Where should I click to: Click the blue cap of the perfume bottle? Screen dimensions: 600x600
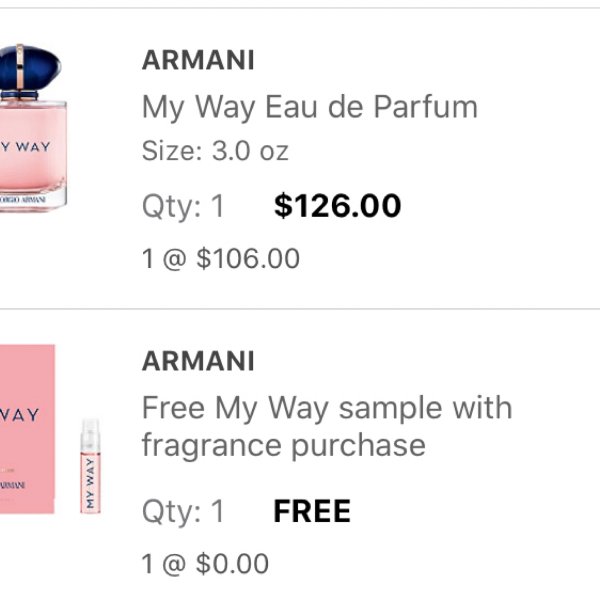(x=30, y=68)
